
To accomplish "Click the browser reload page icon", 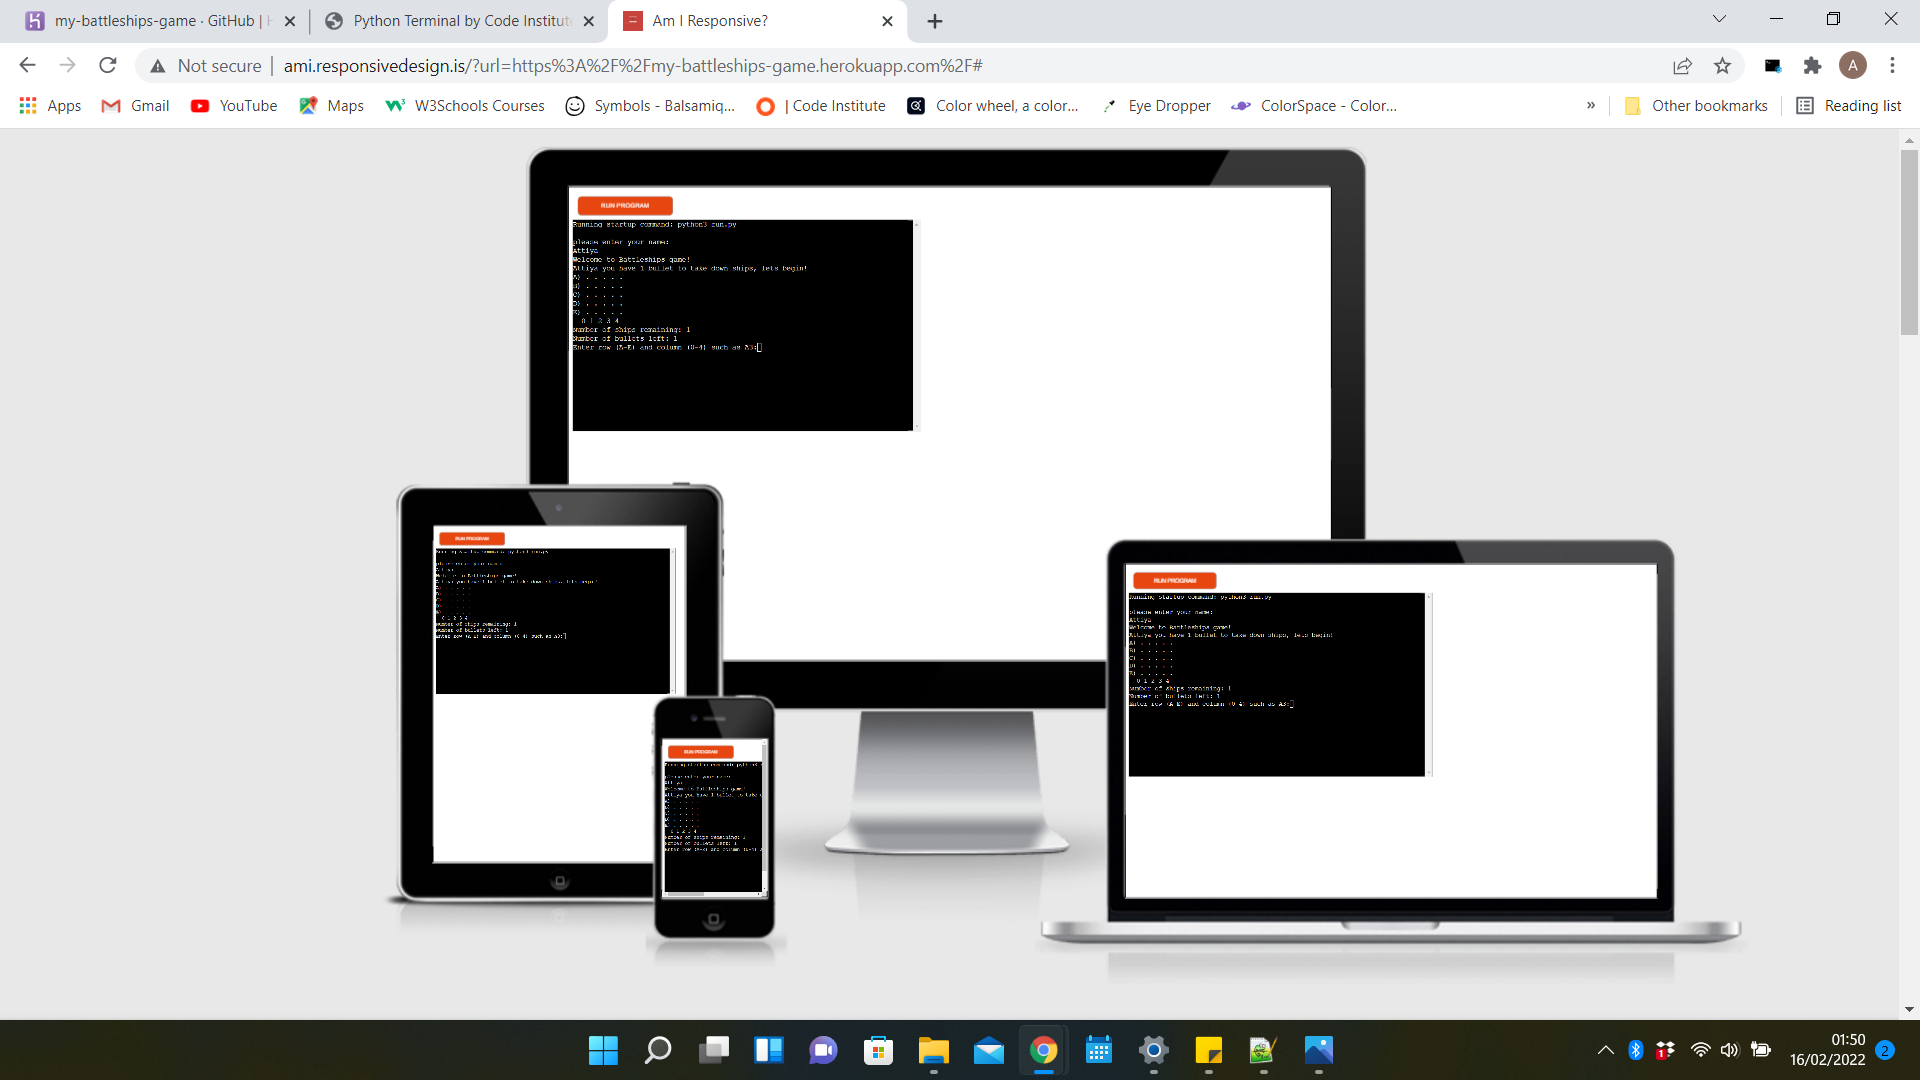I will 108,66.
